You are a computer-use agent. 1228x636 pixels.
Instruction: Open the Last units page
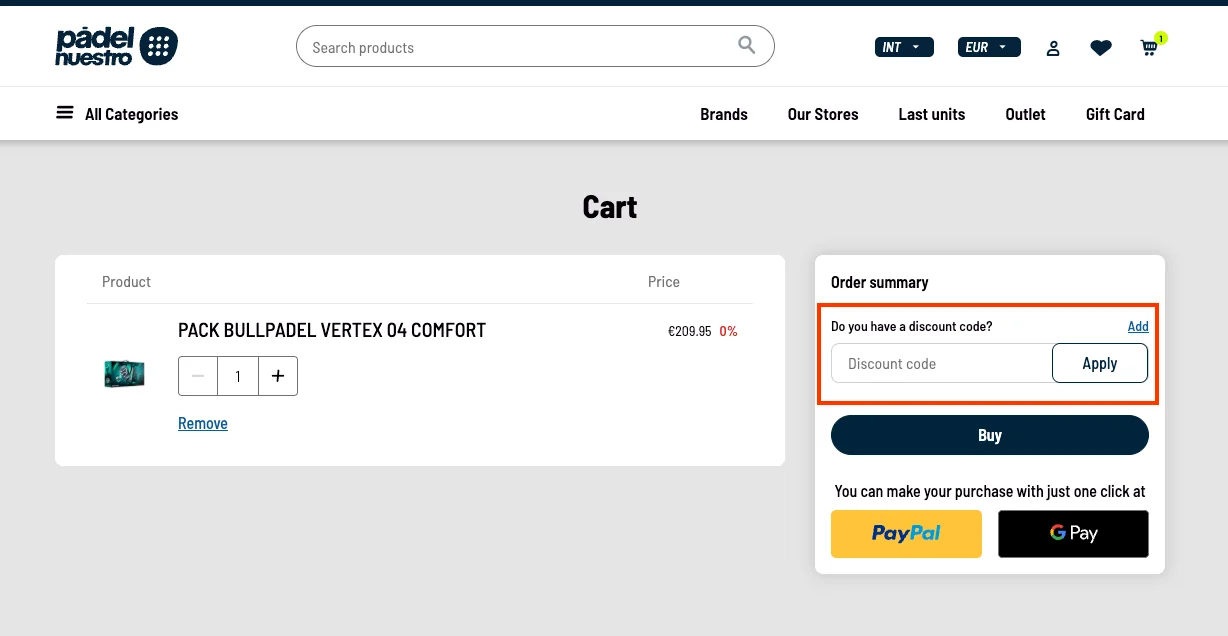pyautogui.click(x=931, y=114)
